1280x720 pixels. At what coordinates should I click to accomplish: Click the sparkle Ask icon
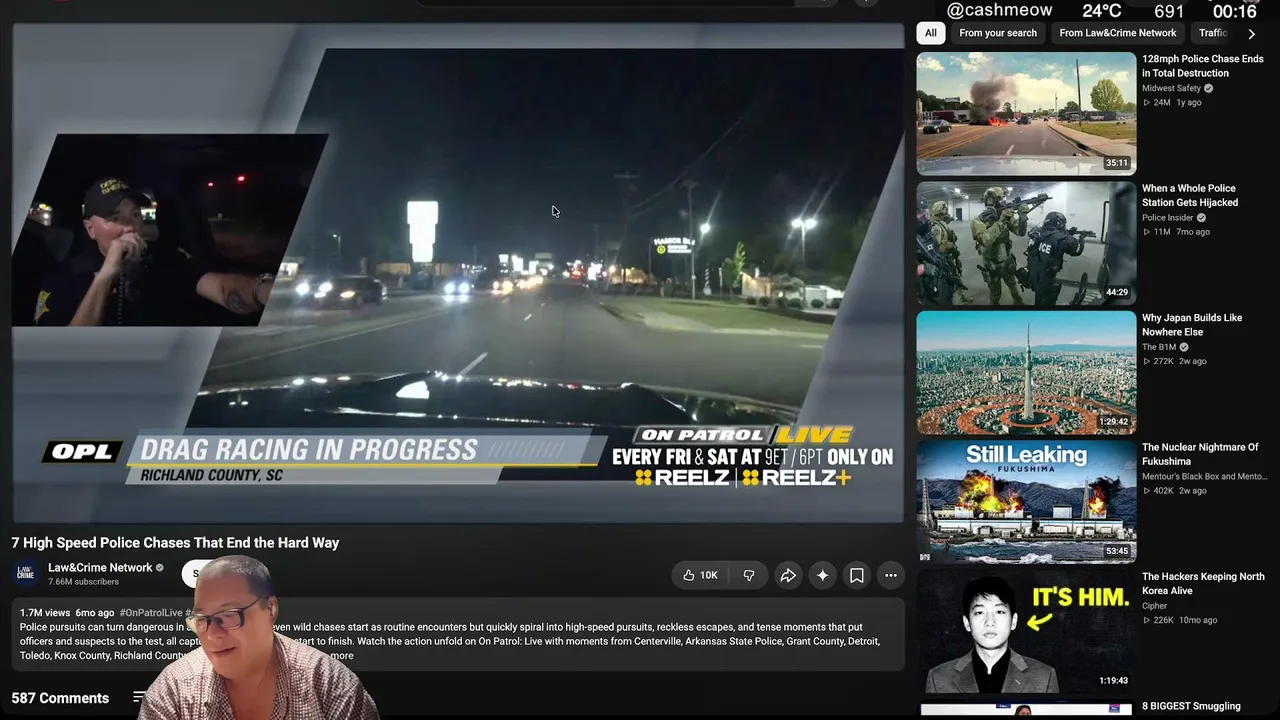coord(822,575)
